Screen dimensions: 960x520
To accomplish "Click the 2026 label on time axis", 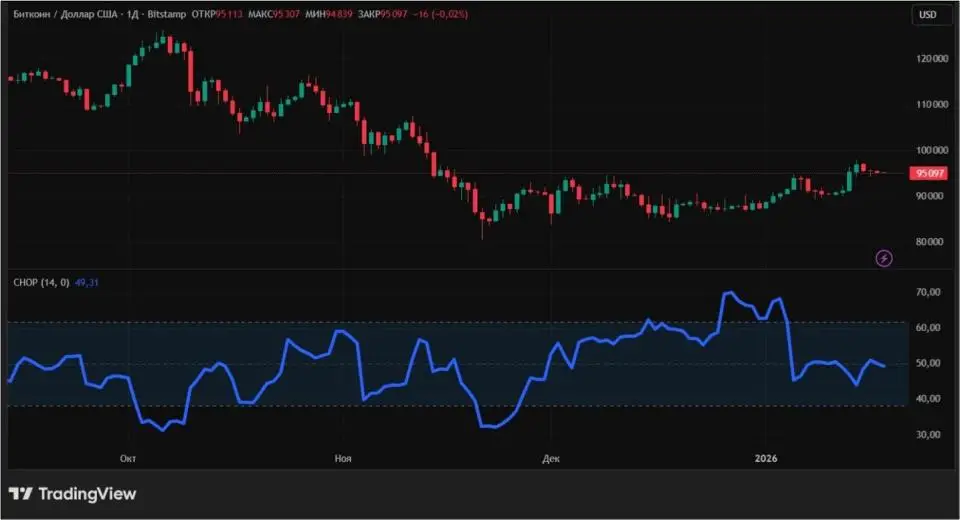I will [x=765, y=458].
